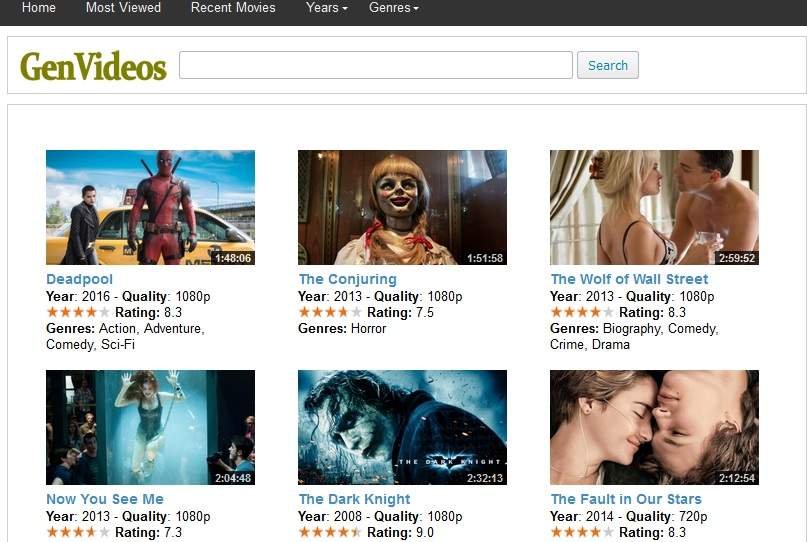Click the GenVideos logo

tap(93, 66)
